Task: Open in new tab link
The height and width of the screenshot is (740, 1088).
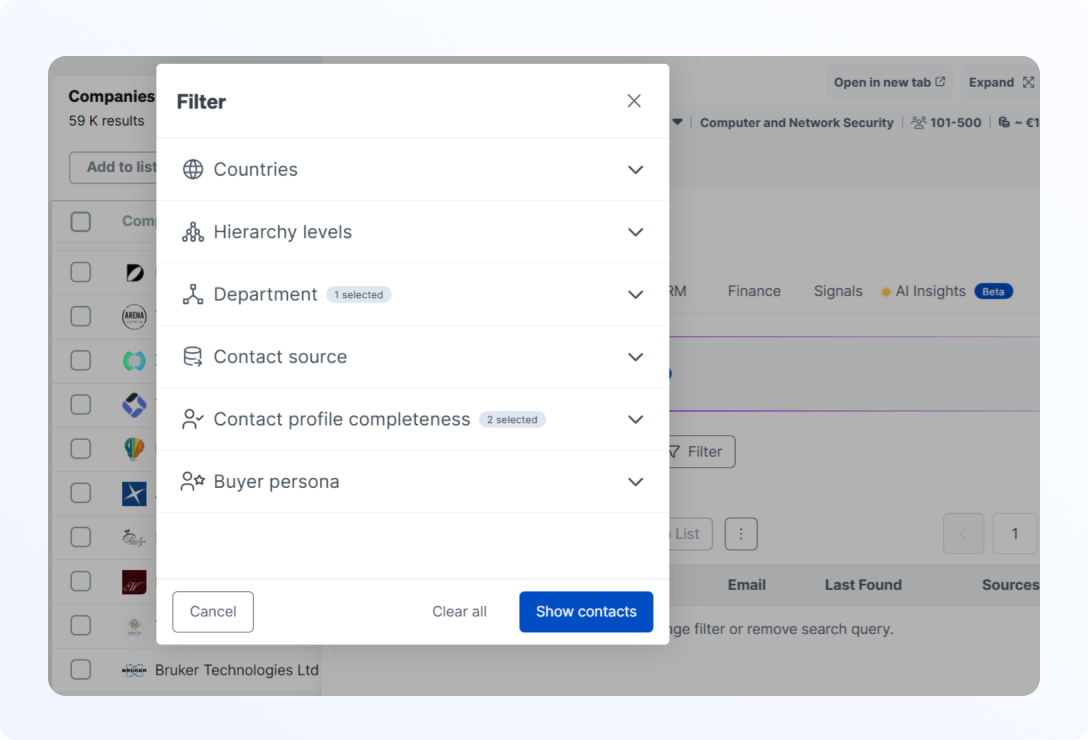Action: (890, 83)
